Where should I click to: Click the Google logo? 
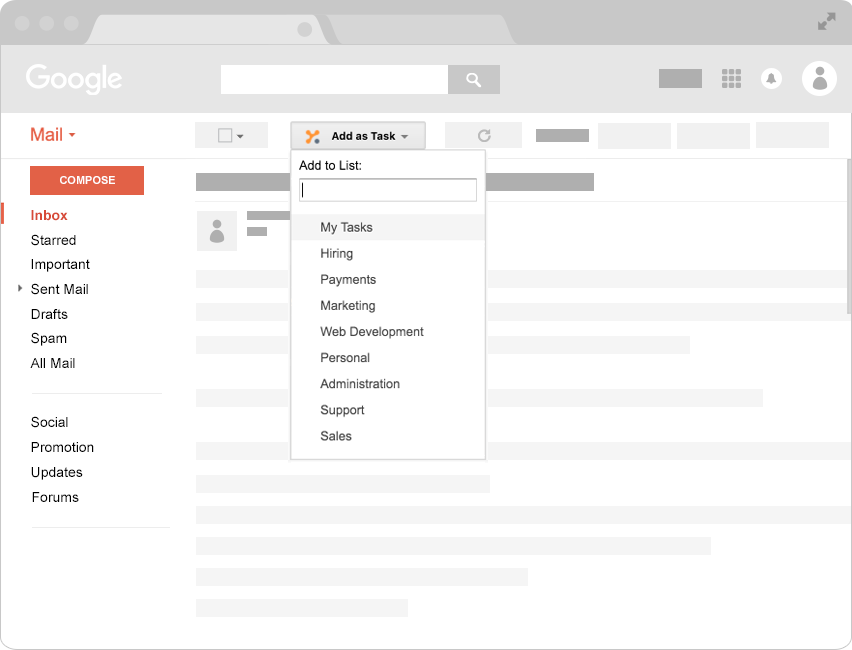point(74,79)
